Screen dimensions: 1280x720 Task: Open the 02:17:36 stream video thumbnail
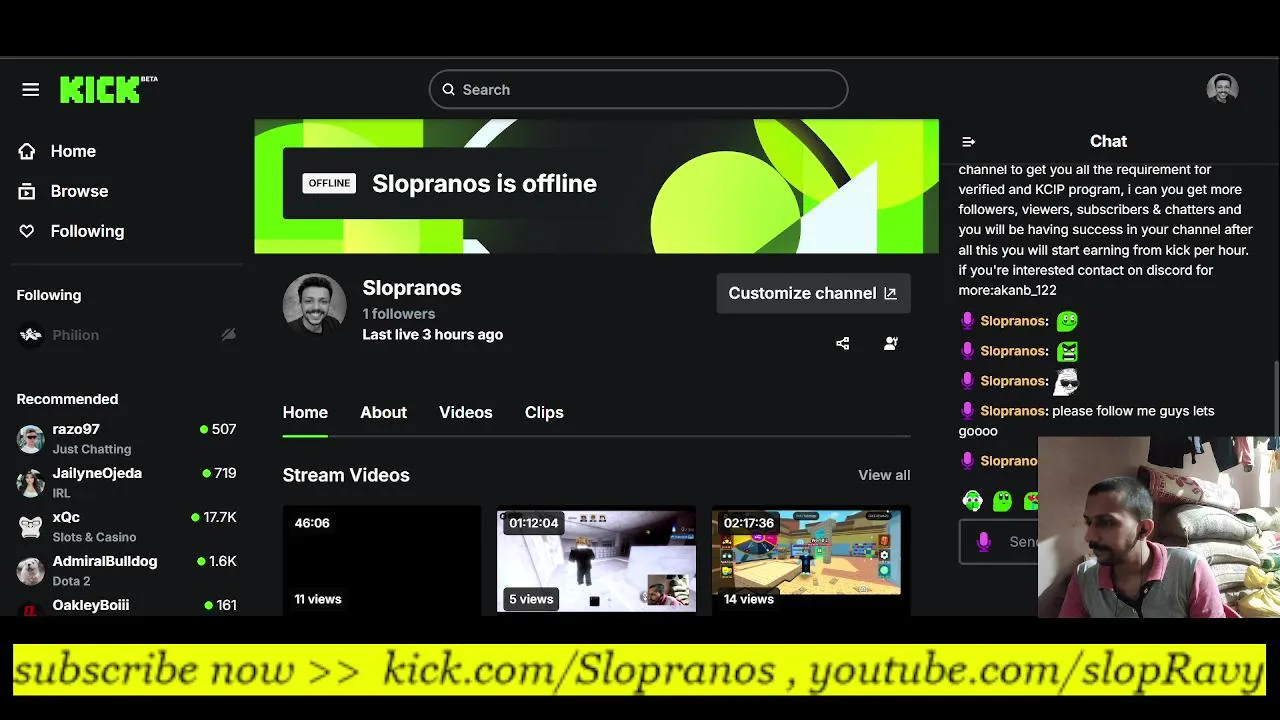pos(811,561)
